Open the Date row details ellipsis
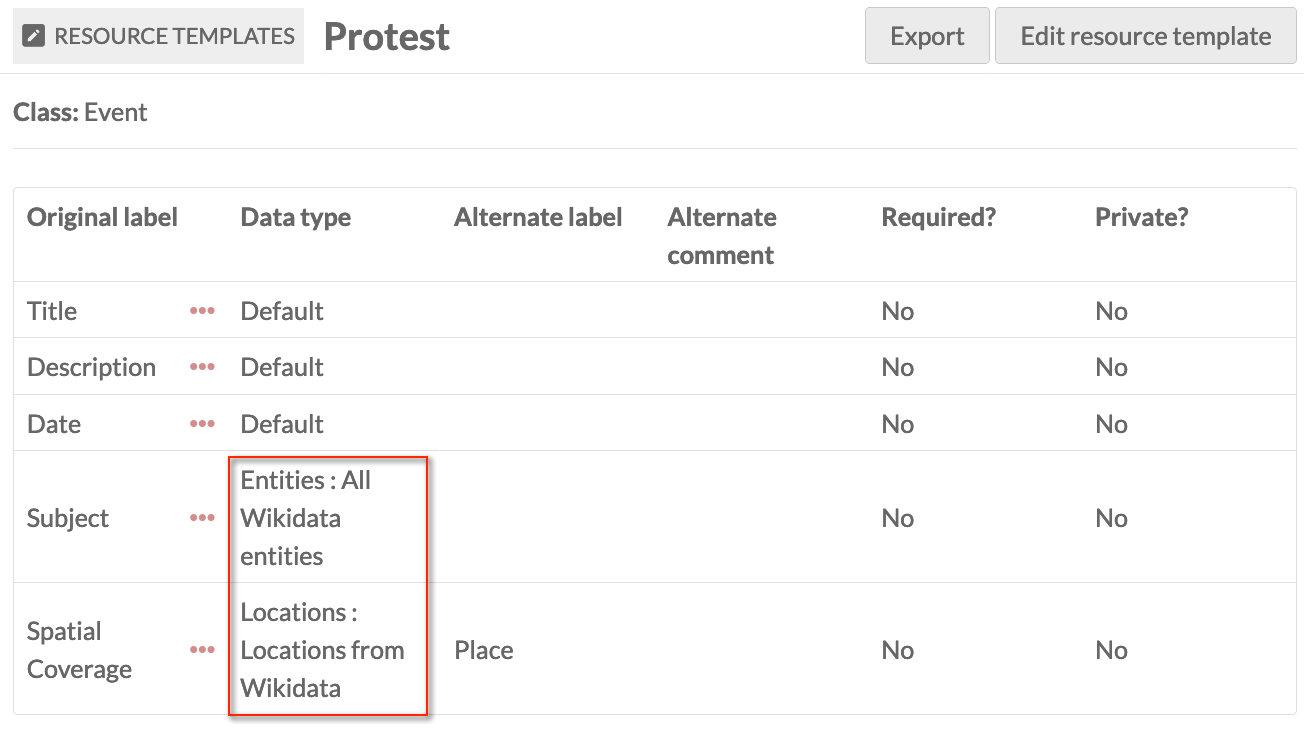Image resolution: width=1304 pixels, height=750 pixels. [x=202, y=424]
